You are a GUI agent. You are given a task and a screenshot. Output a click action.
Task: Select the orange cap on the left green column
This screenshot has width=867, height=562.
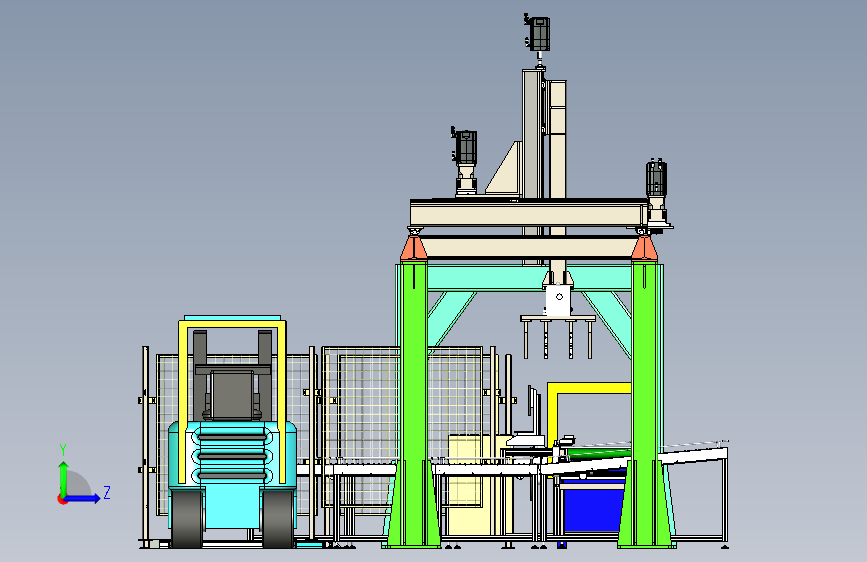click(414, 248)
